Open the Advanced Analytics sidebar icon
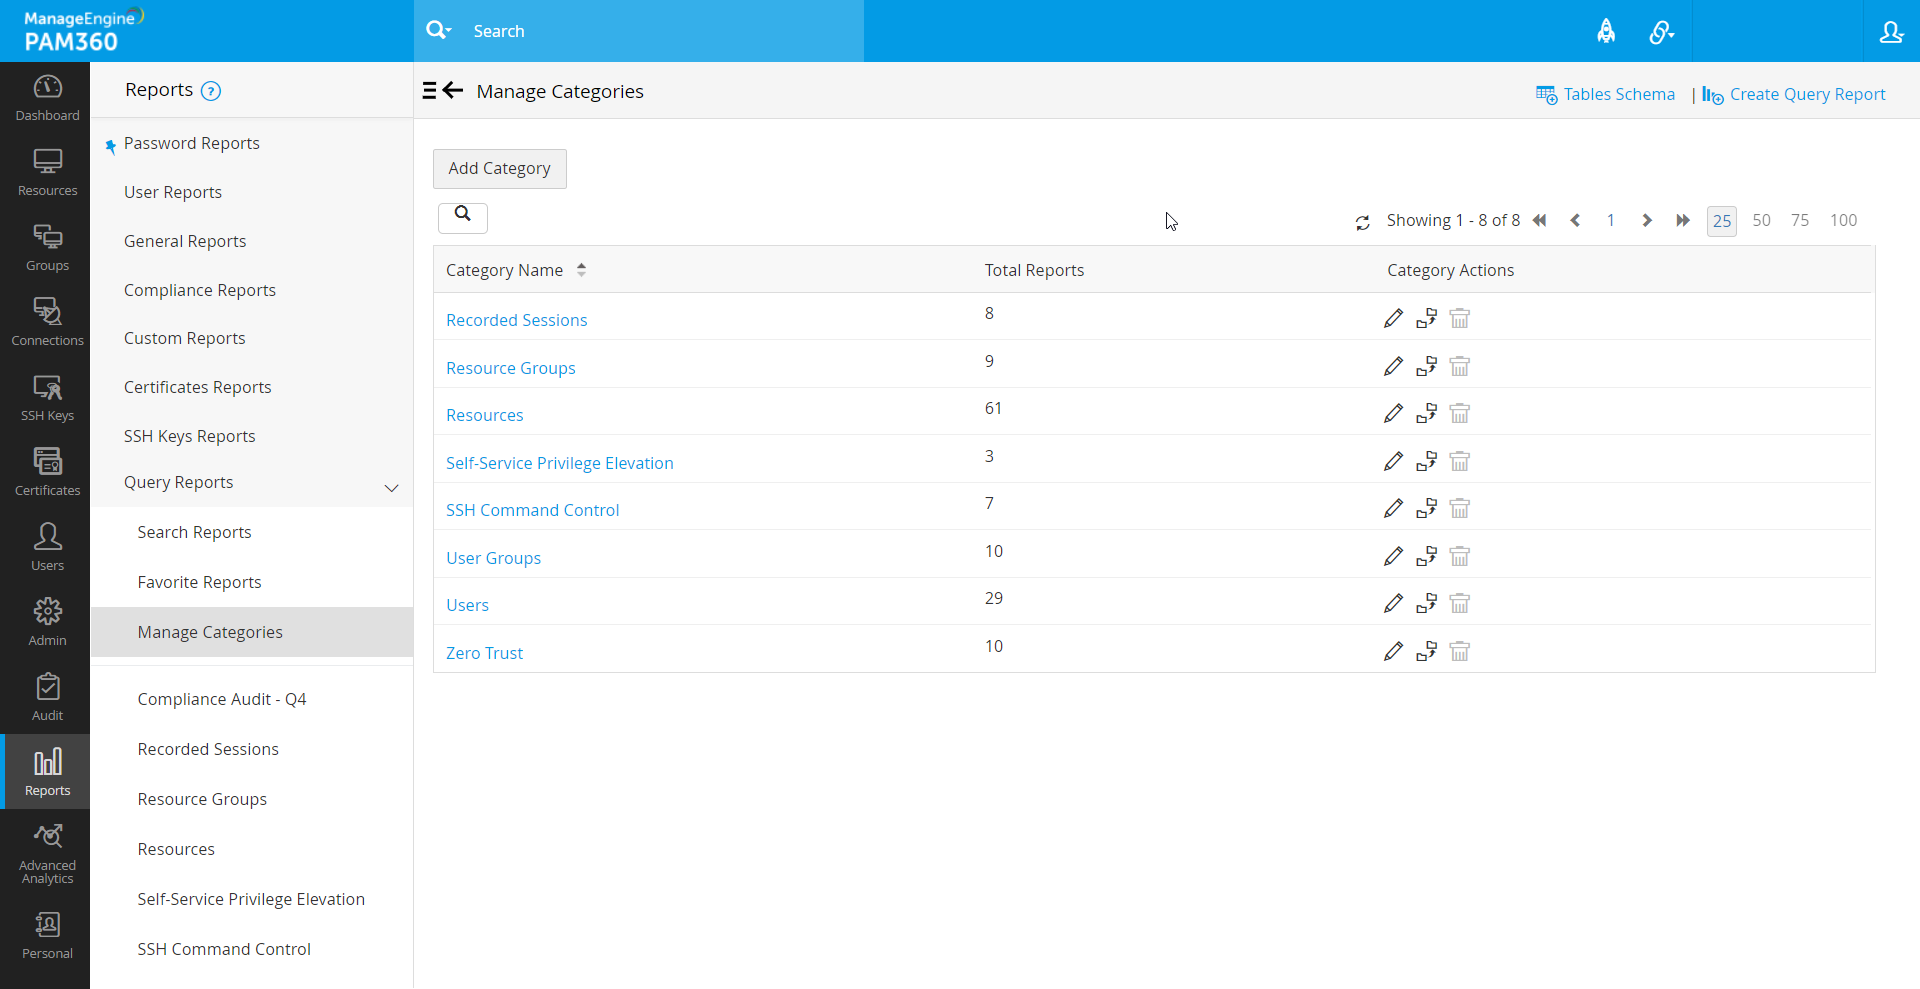Image resolution: width=1920 pixels, height=989 pixels. pos(47,850)
